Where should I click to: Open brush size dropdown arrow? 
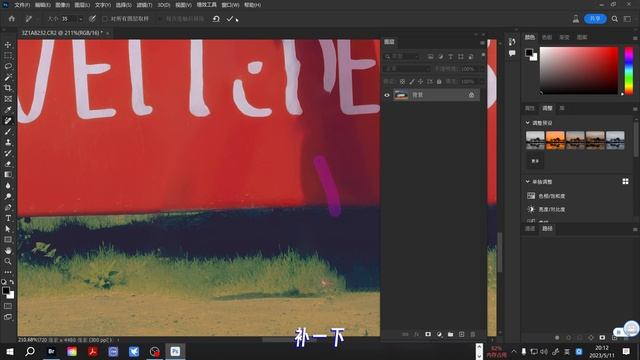(x=80, y=19)
